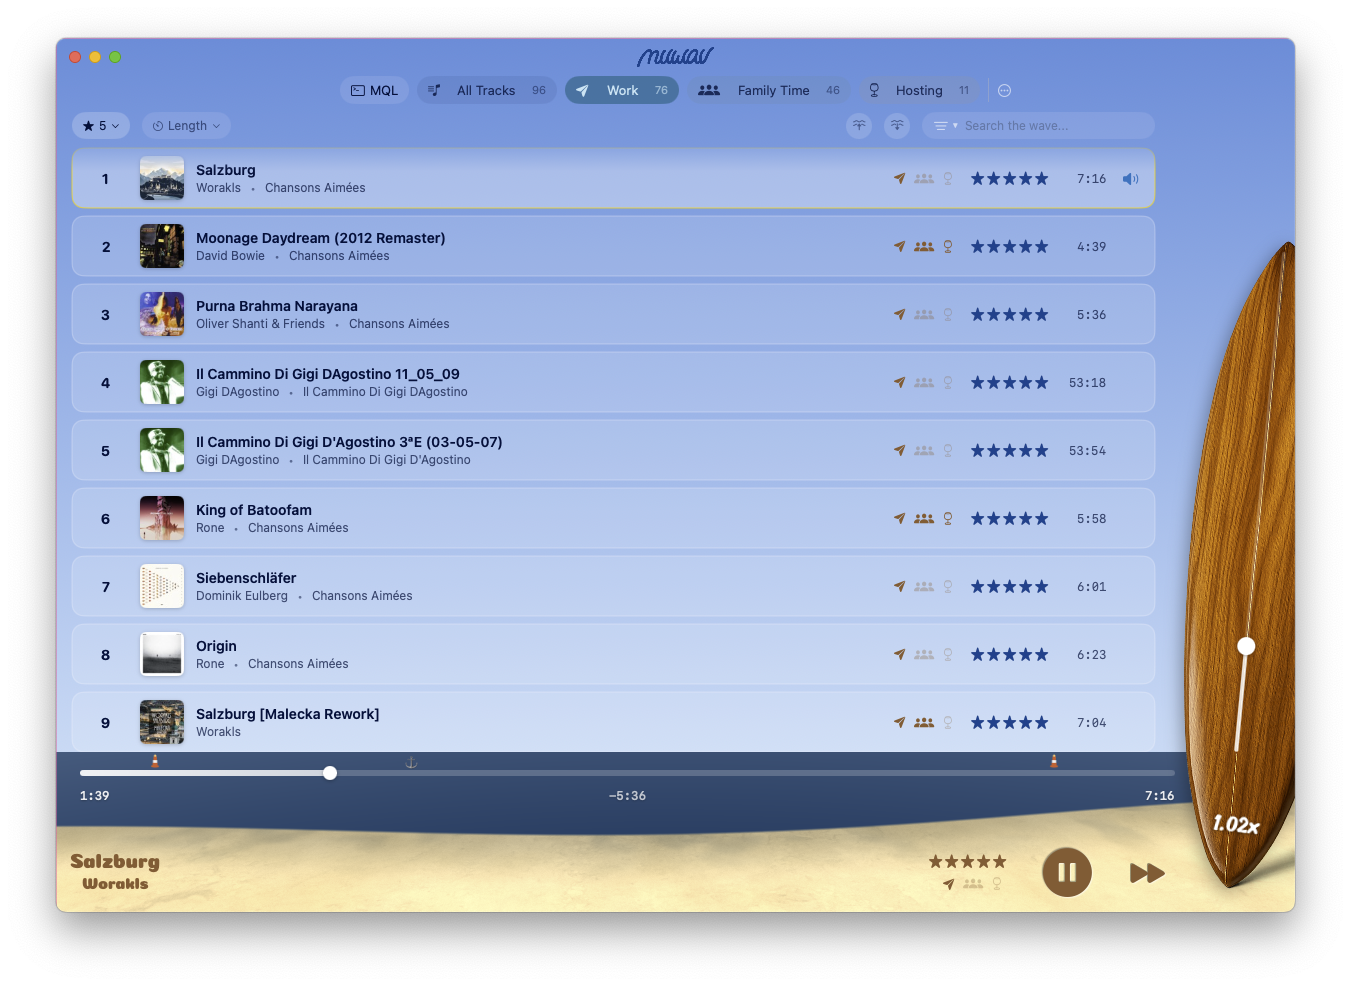Select Moonage Daydream album artwork
This screenshot has height=986, width=1351.
tap(162, 247)
